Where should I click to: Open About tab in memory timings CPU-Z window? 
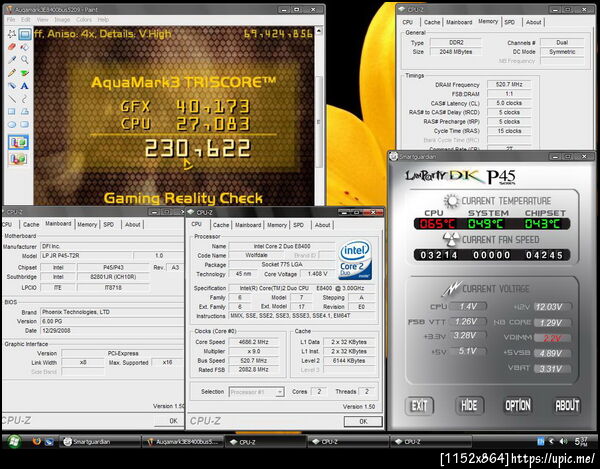[533, 22]
